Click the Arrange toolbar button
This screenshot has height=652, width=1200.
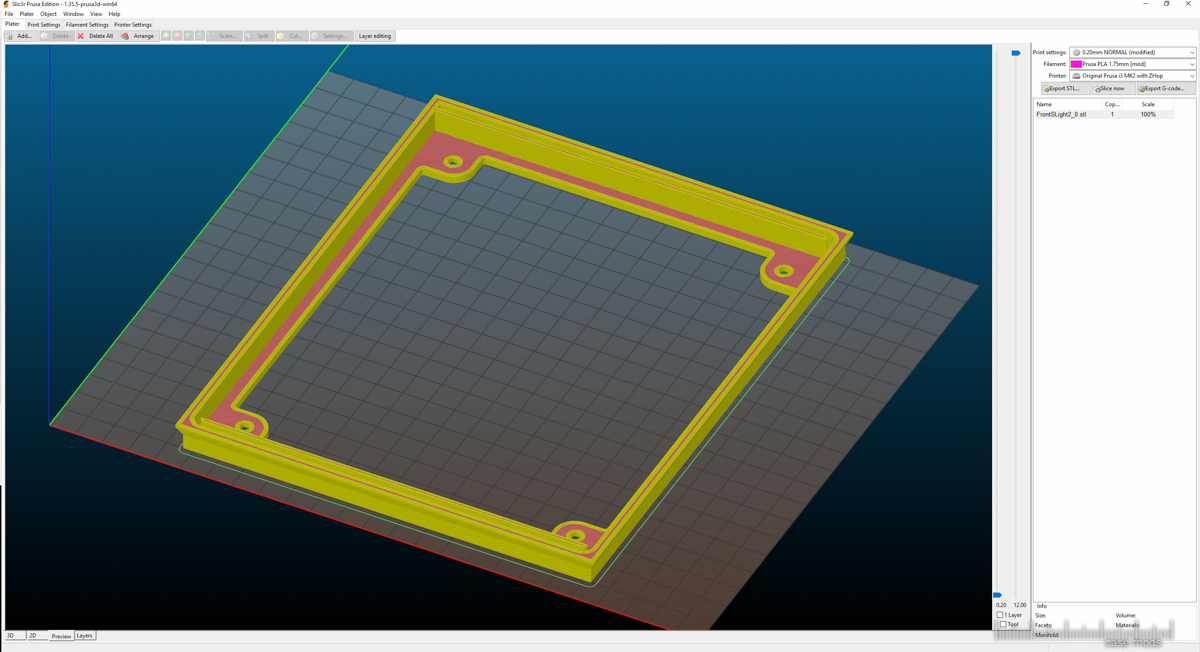pyautogui.click(x=138, y=36)
